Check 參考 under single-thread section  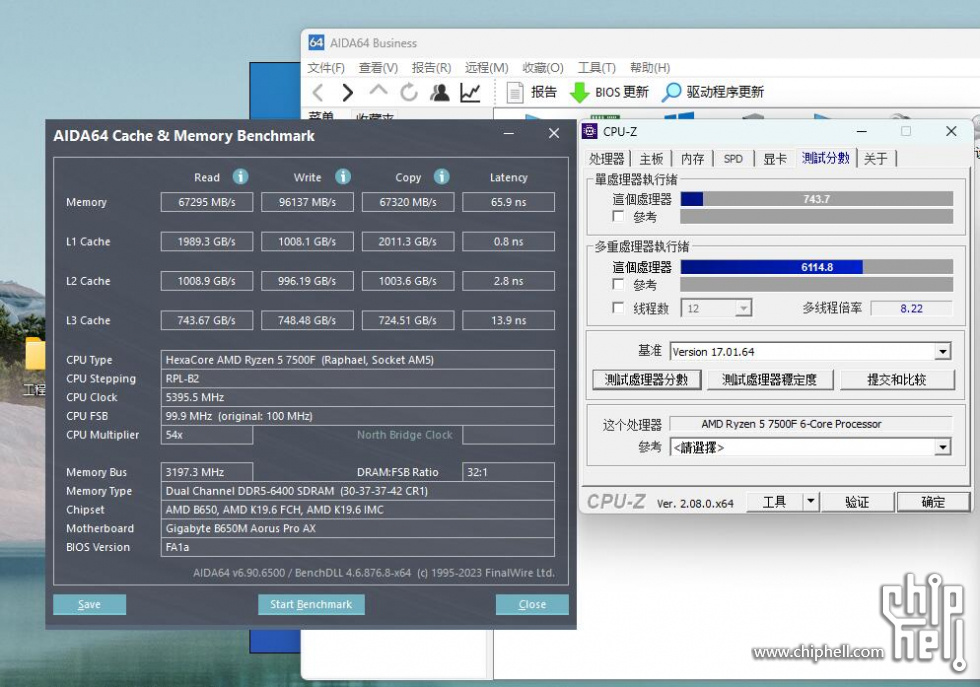pyautogui.click(x=618, y=216)
